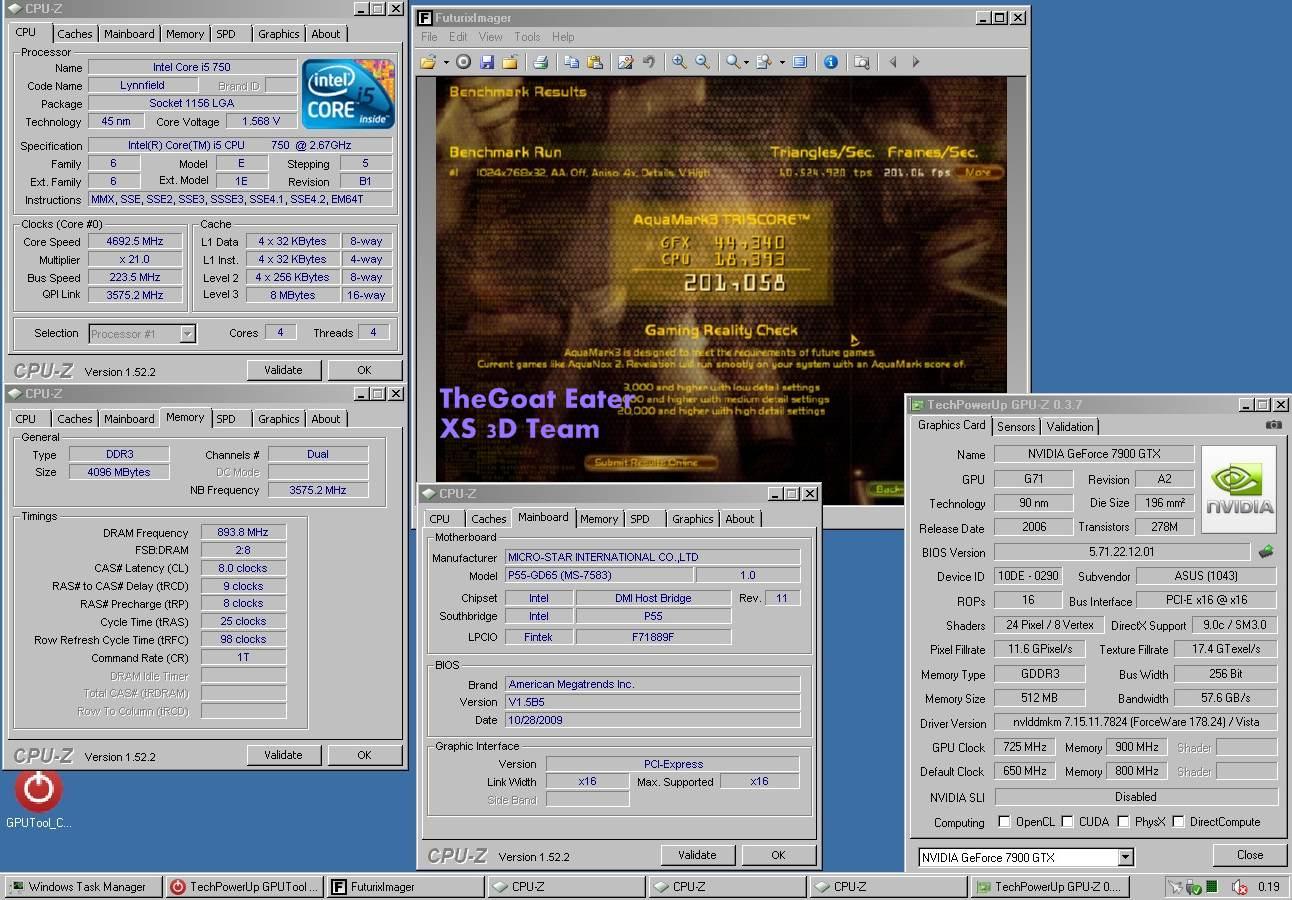The image size is (1292, 900).
Task: Go to next image with right arrow
Action: (x=916, y=62)
